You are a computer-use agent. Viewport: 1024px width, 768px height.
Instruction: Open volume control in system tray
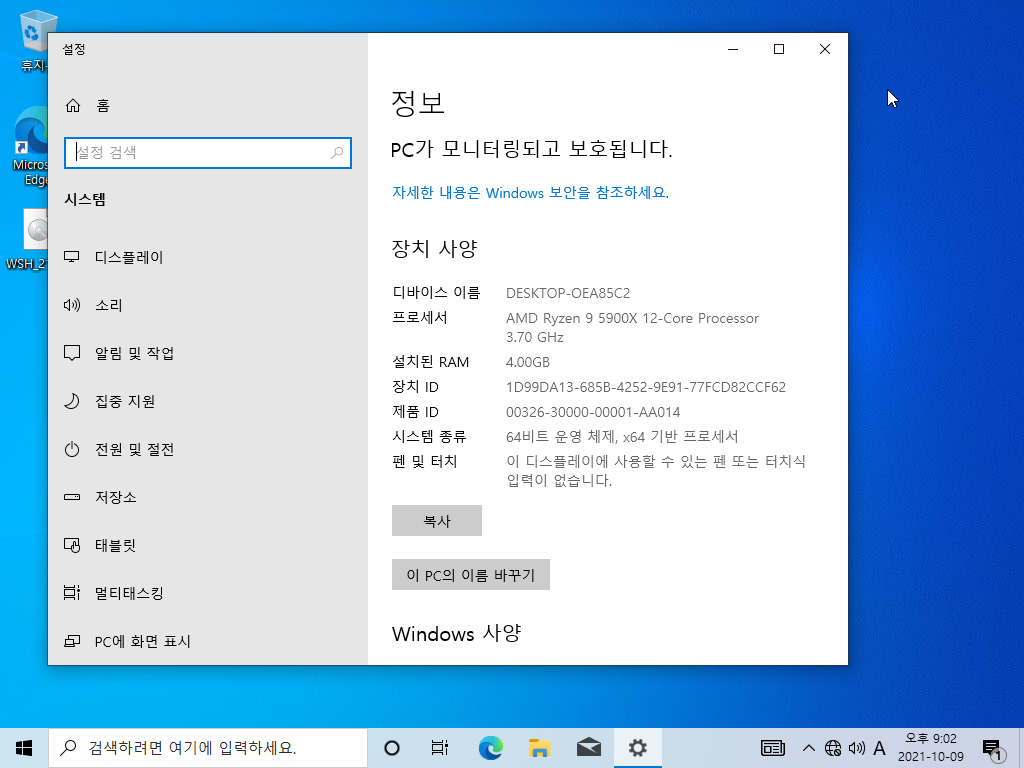tap(857, 748)
